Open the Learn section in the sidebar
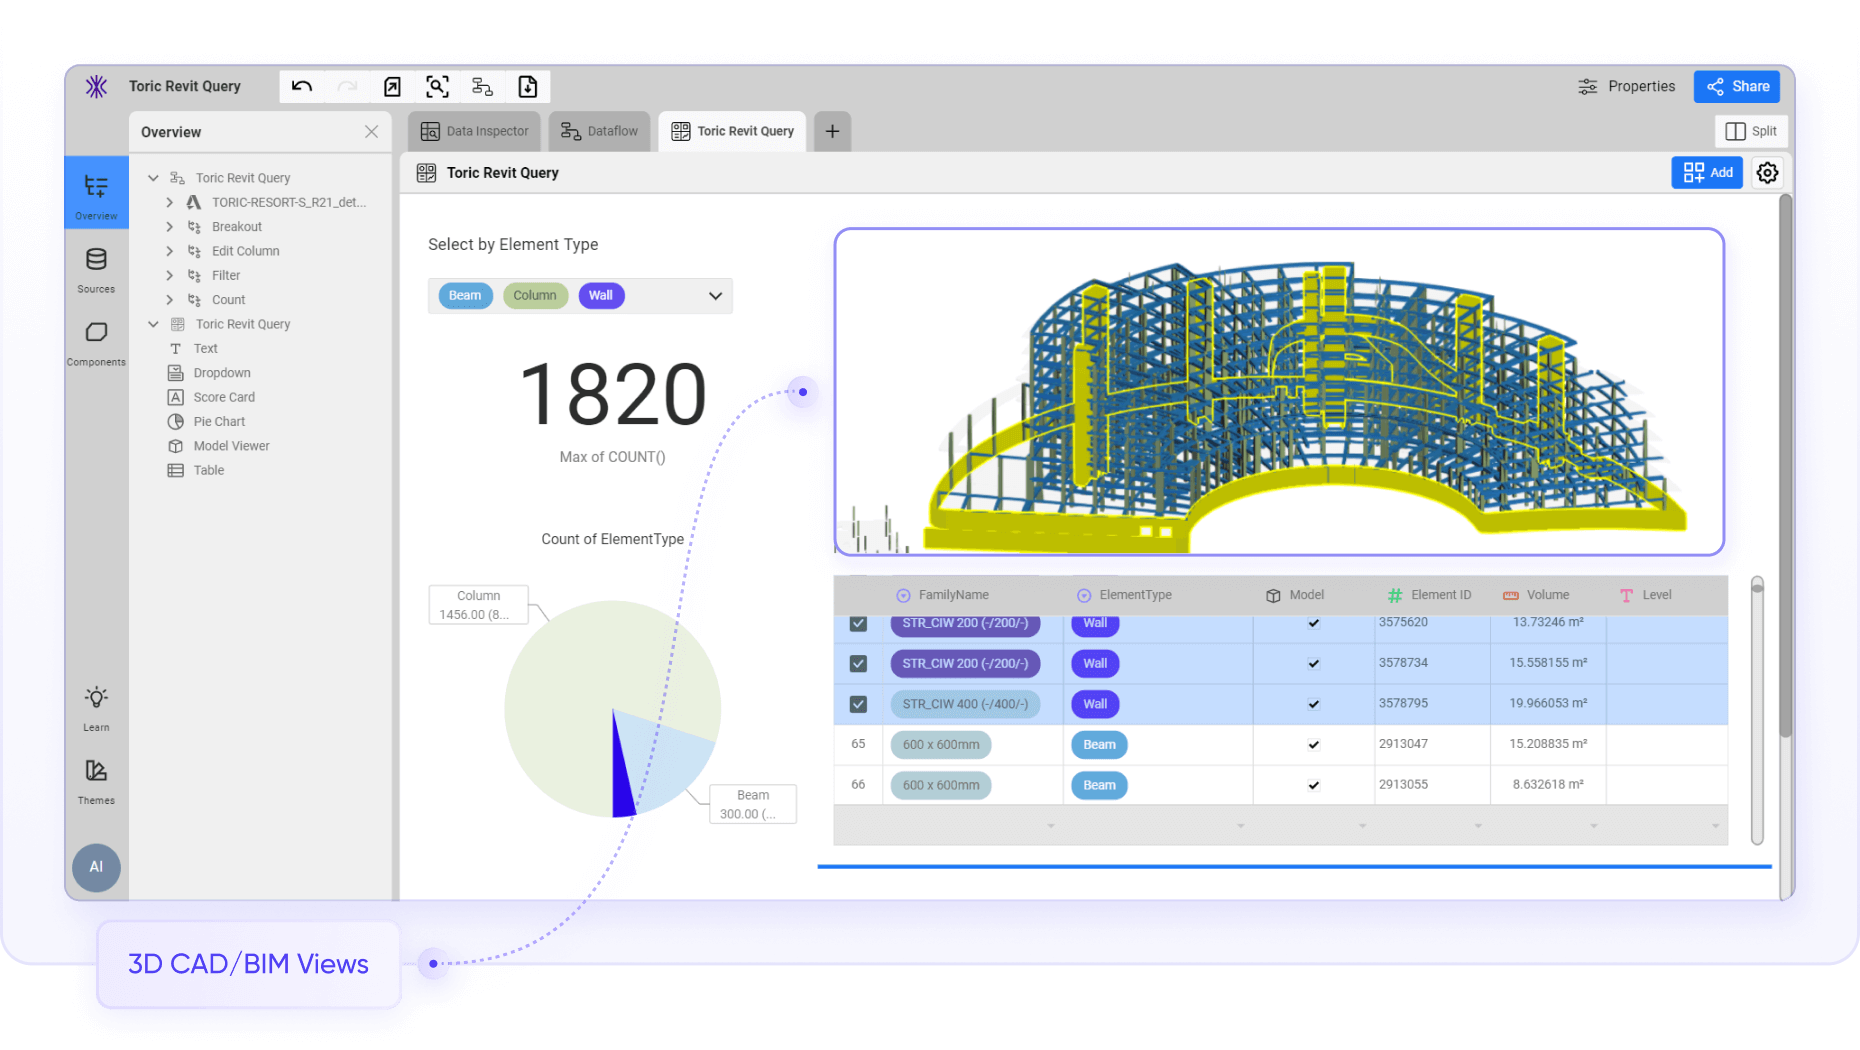1860x1050 pixels. [96, 707]
